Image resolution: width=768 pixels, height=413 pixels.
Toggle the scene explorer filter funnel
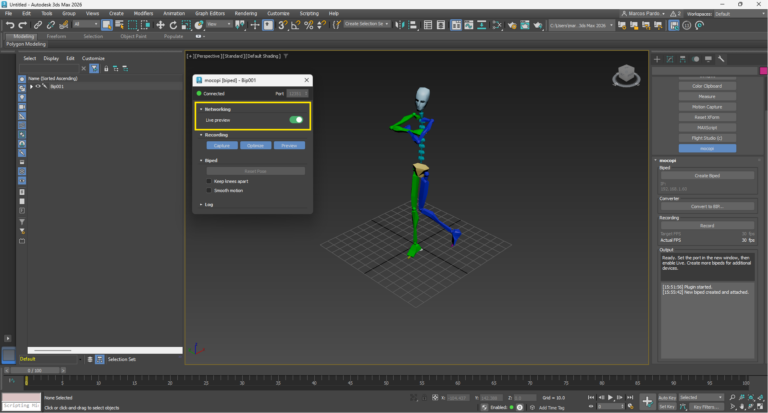coord(94,69)
